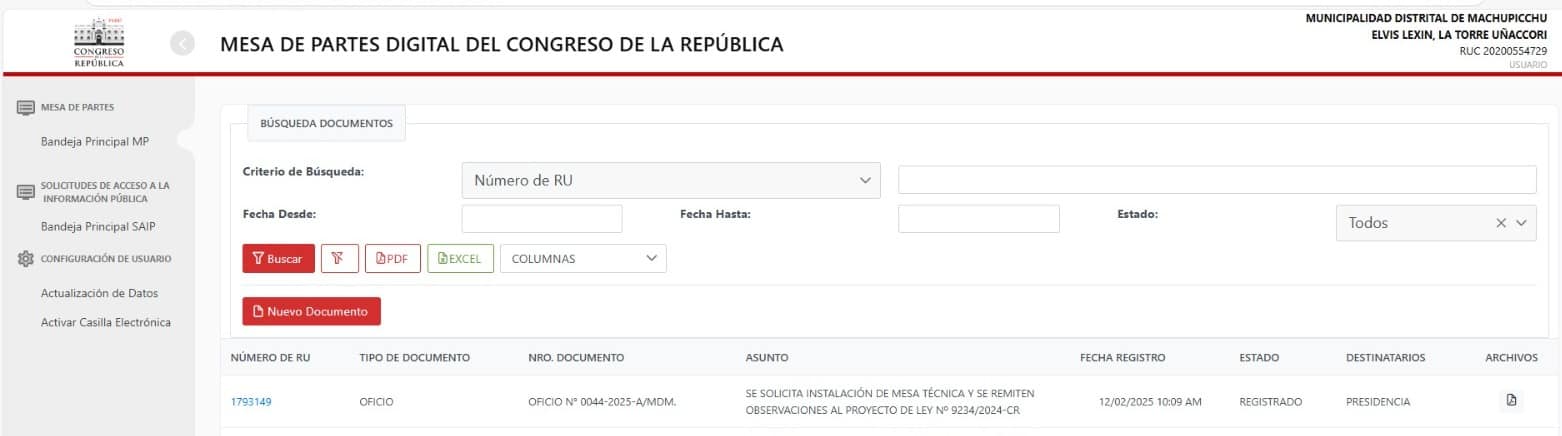
Task: Click the 12/02/2025 10:09 AM date cell
Action: click(1150, 402)
